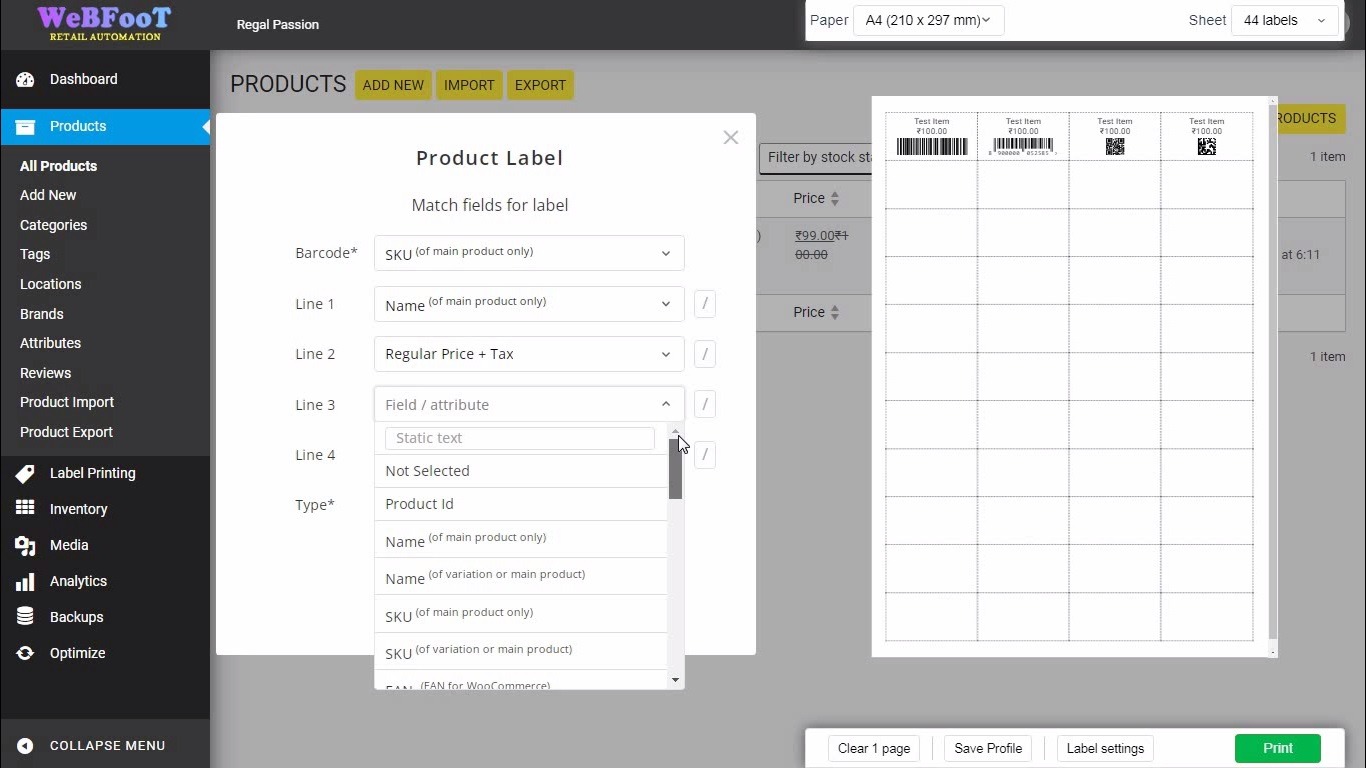The height and width of the screenshot is (768, 1366).
Task: Click the Backups database icon
Action: [x=25, y=617]
